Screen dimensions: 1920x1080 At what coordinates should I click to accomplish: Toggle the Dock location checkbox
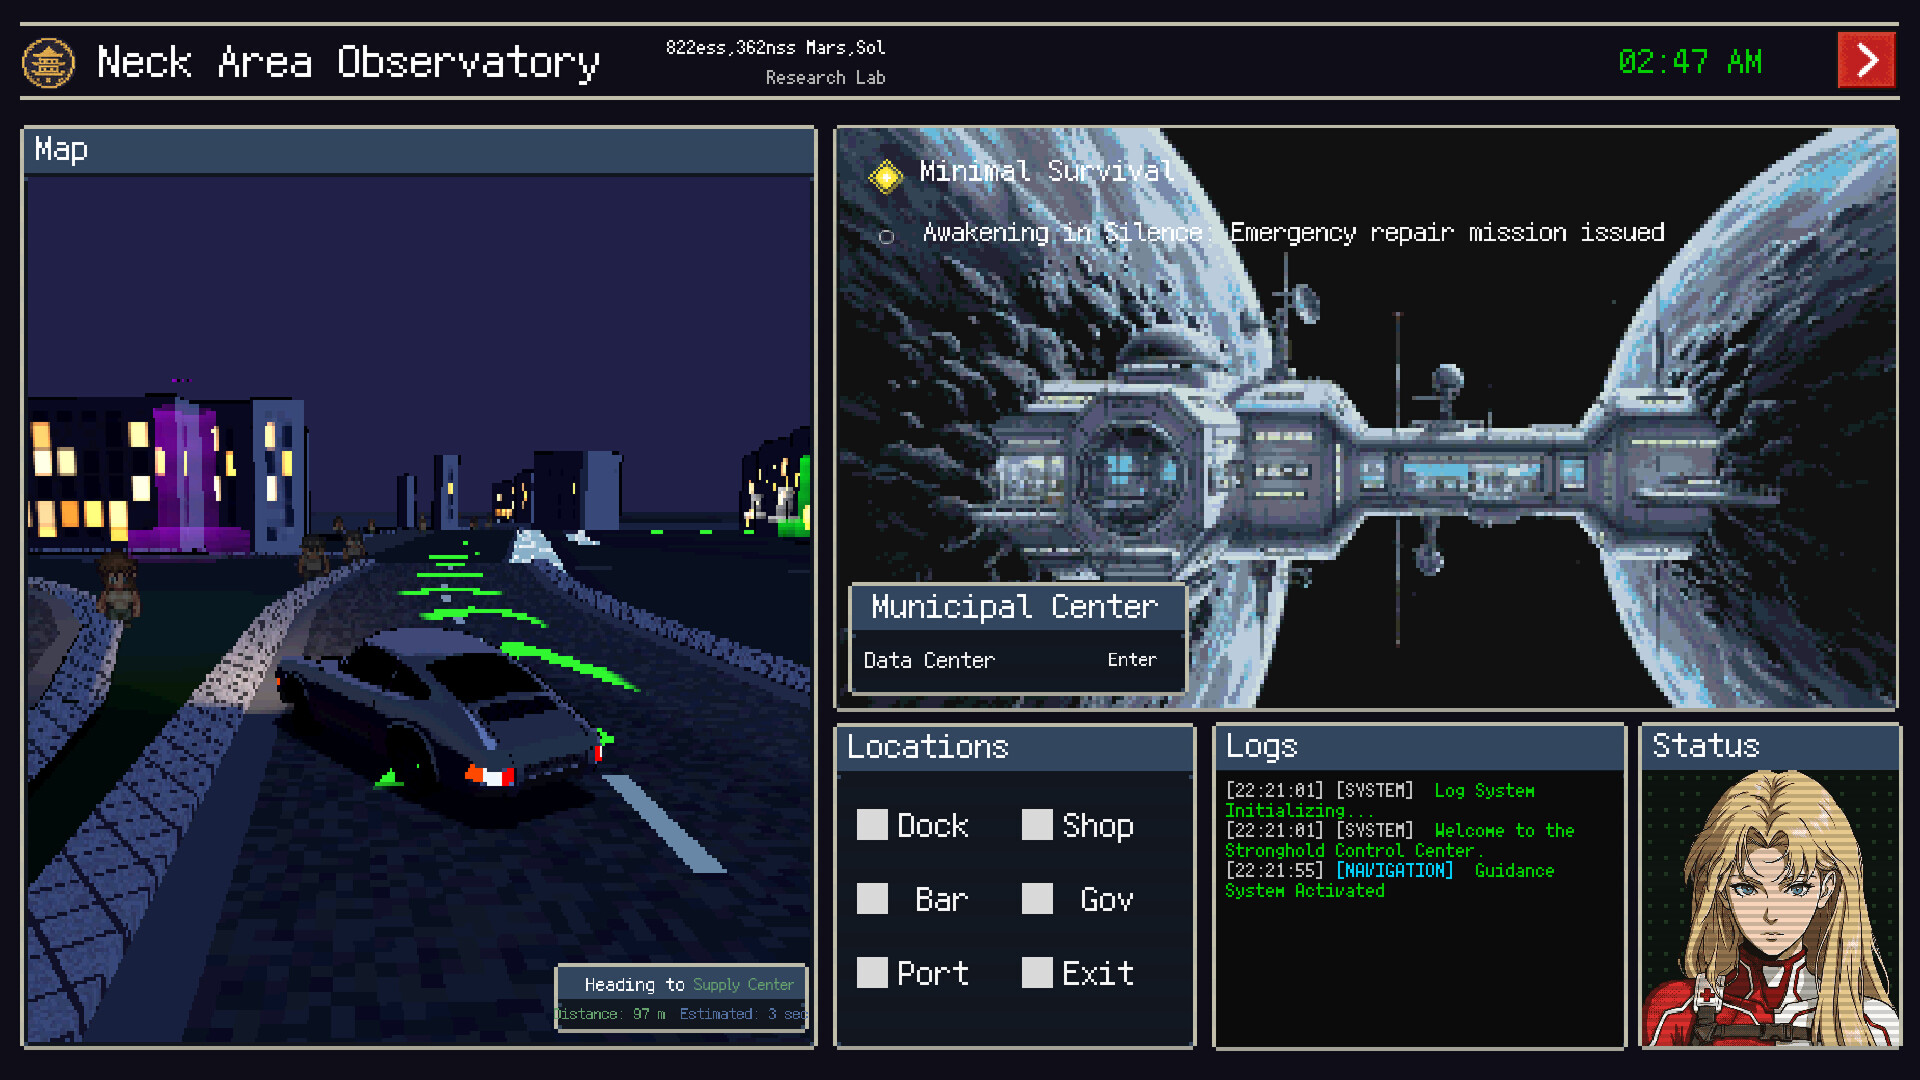click(x=872, y=825)
